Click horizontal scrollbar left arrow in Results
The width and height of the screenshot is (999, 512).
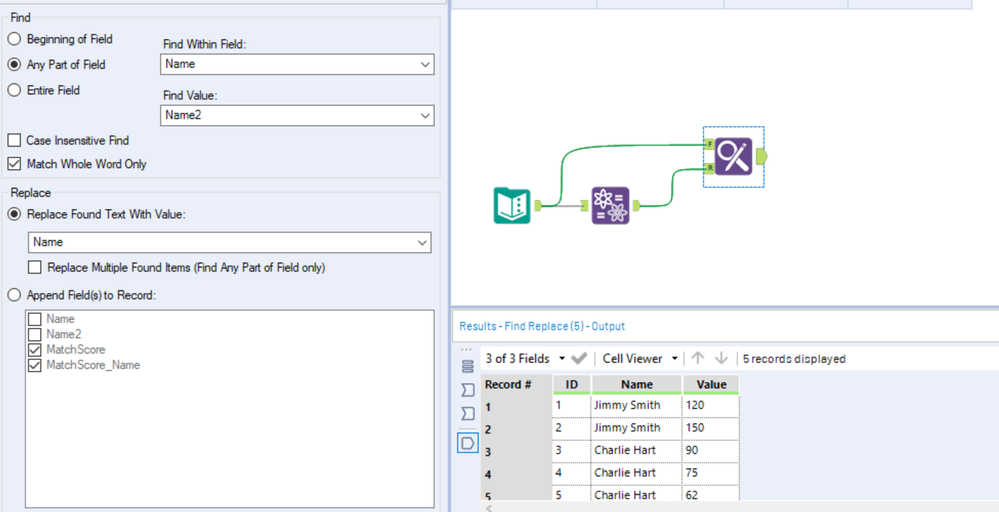pos(489,508)
